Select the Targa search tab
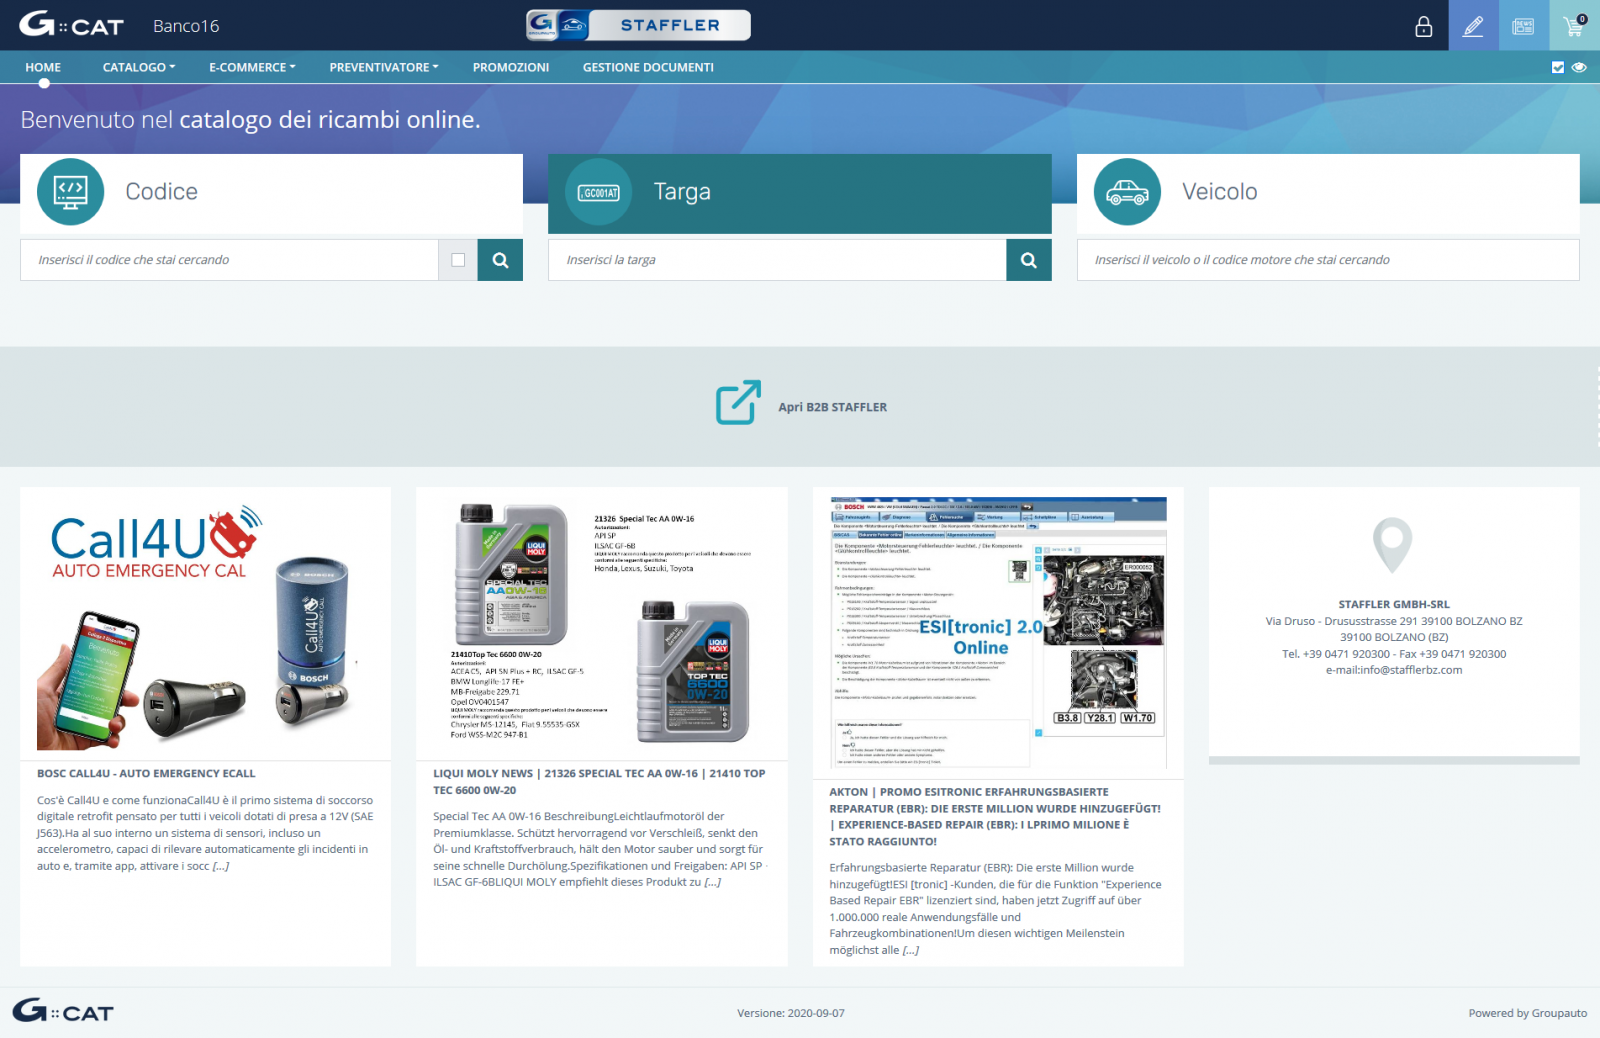This screenshot has height=1038, width=1600. point(799,194)
